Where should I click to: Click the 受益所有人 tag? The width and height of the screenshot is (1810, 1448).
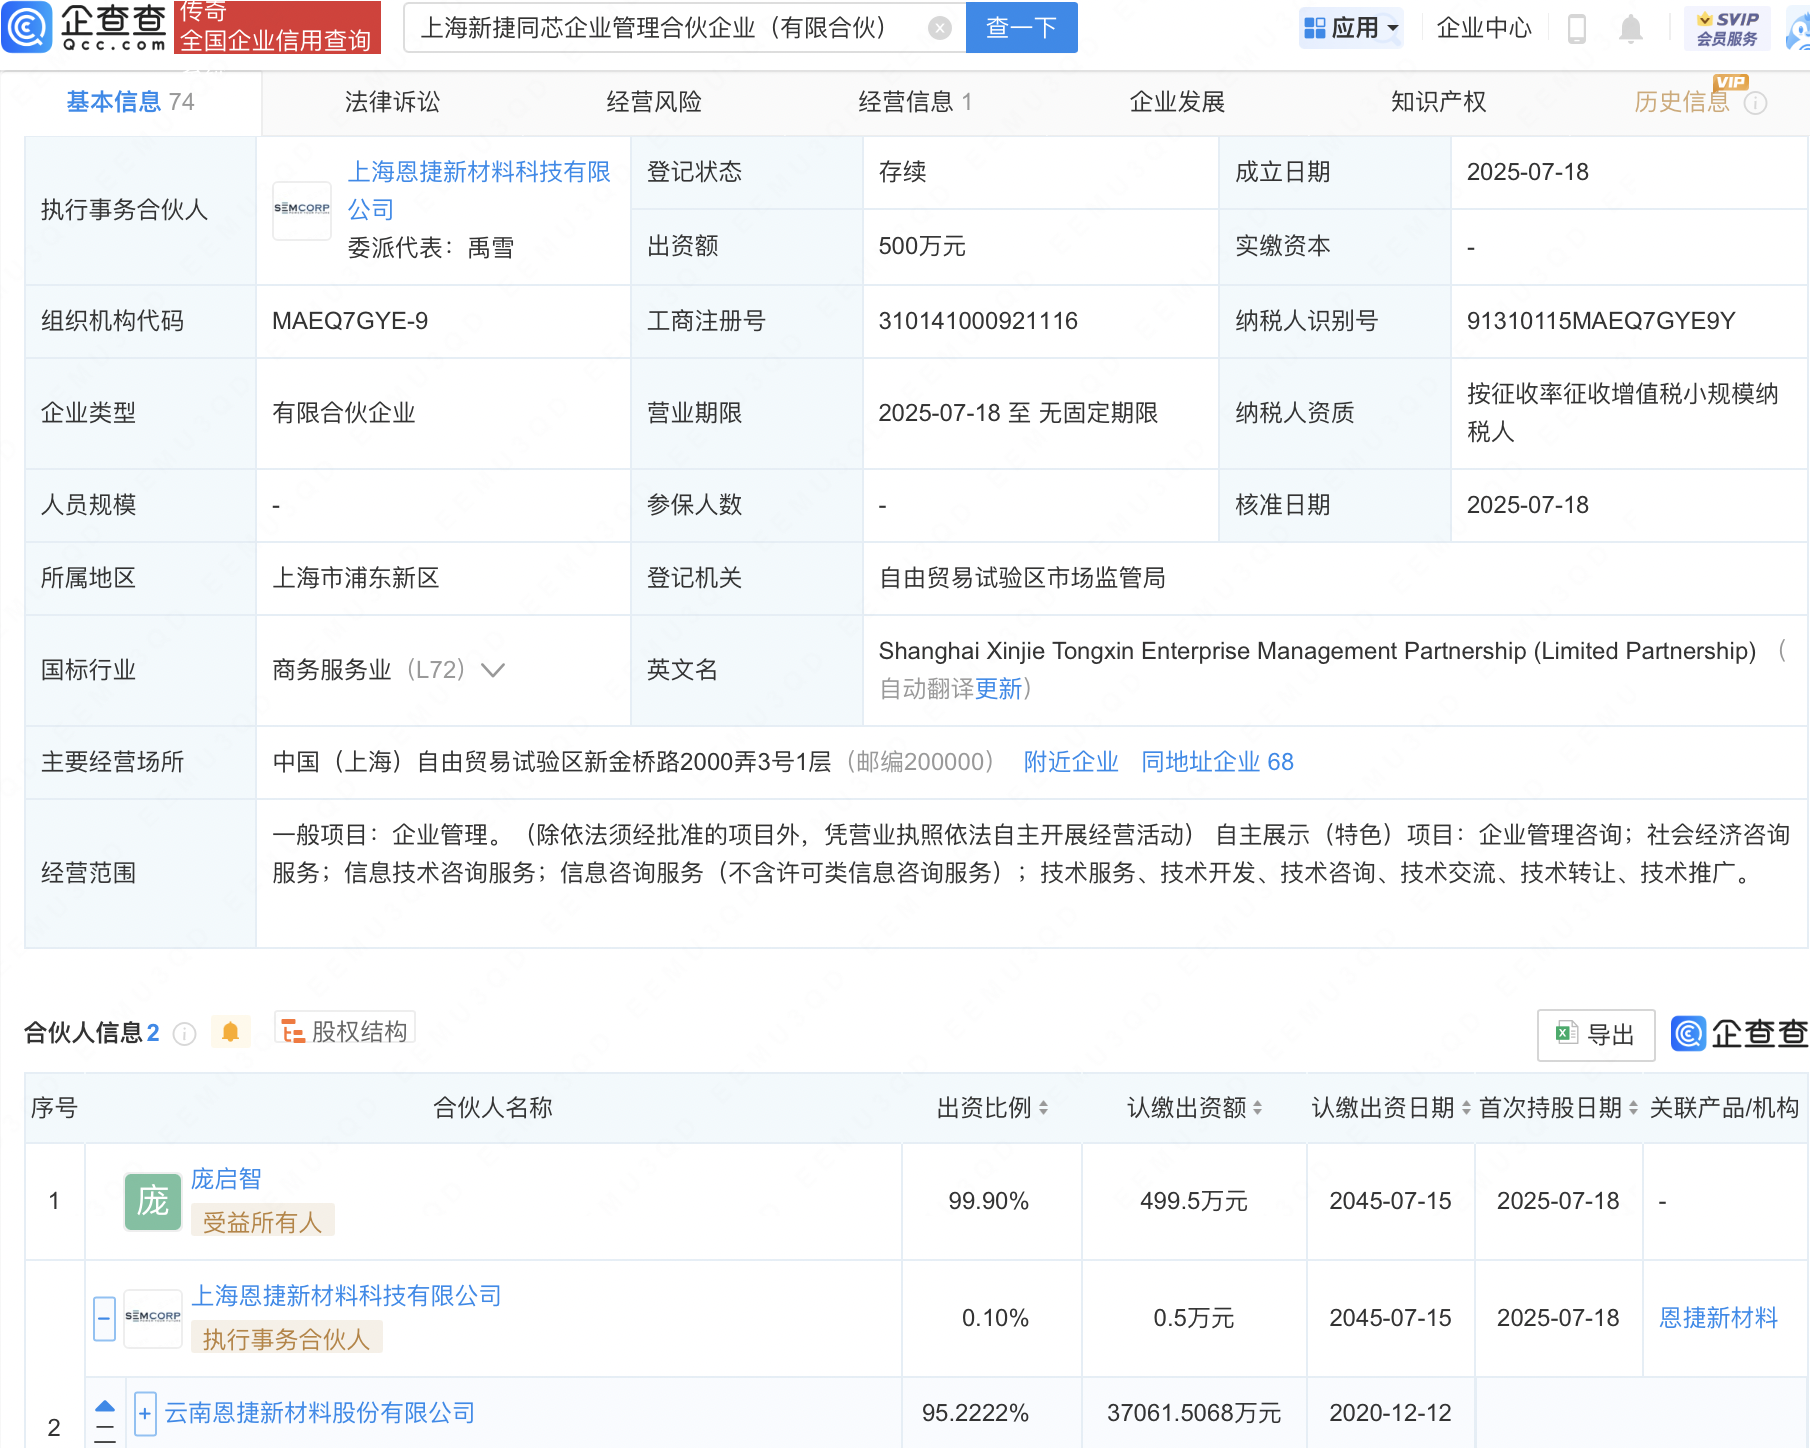click(x=262, y=1222)
